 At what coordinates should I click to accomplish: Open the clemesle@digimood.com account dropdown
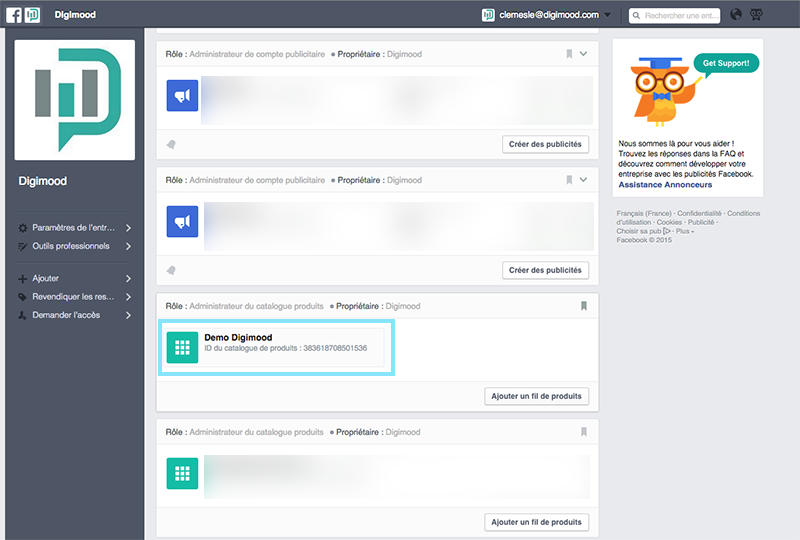(x=547, y=15)
